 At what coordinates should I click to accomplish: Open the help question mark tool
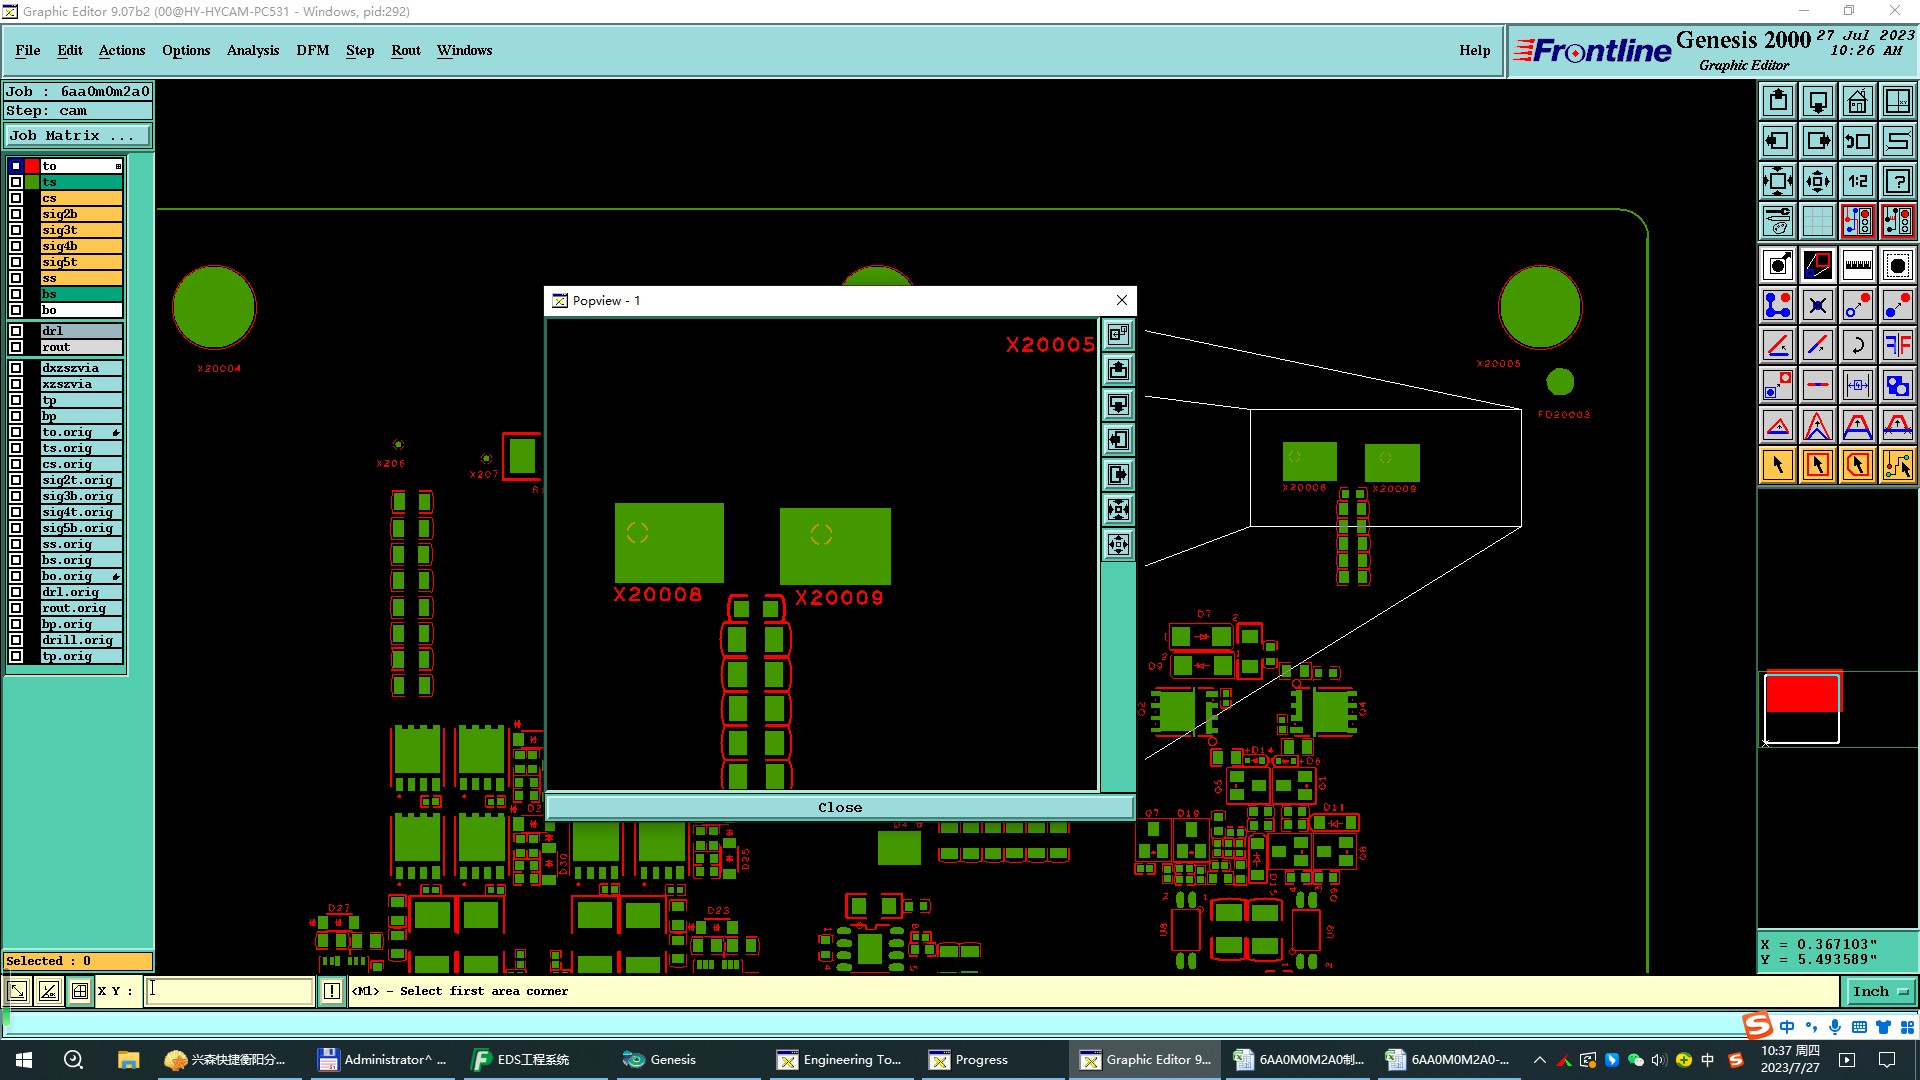pyautogui.click(x=1897, y=181)
